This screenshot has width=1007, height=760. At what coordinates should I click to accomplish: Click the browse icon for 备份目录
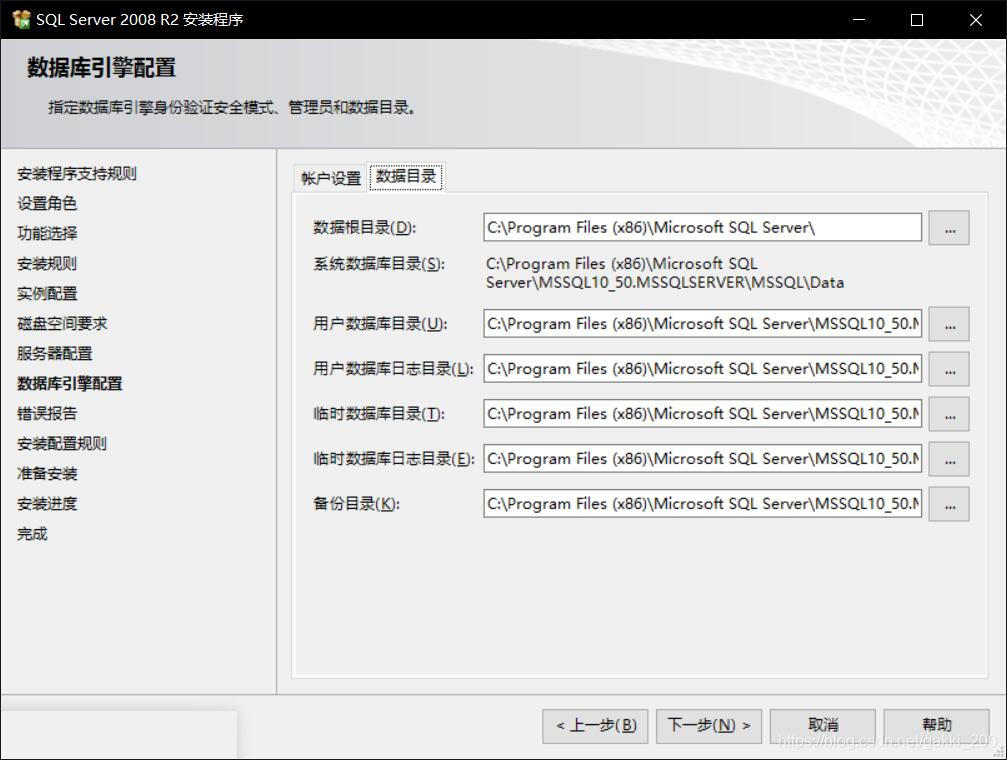pos(948,503)
